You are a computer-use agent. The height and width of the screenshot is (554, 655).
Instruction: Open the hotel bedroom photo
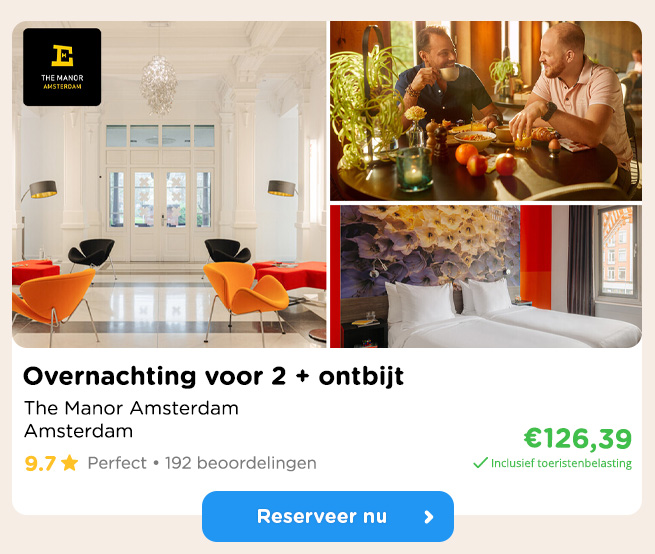[486, 276]
